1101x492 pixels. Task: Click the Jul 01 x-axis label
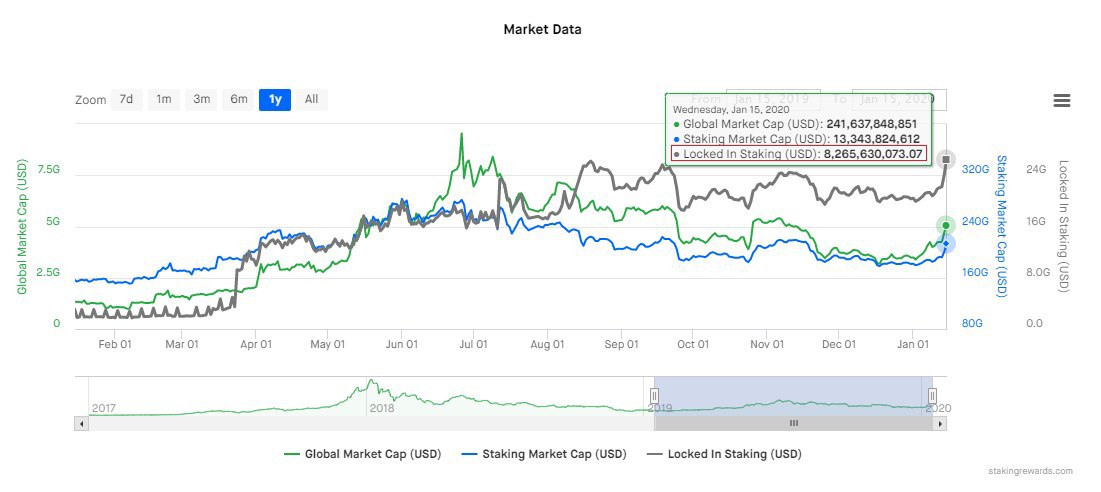coord(473,345)
